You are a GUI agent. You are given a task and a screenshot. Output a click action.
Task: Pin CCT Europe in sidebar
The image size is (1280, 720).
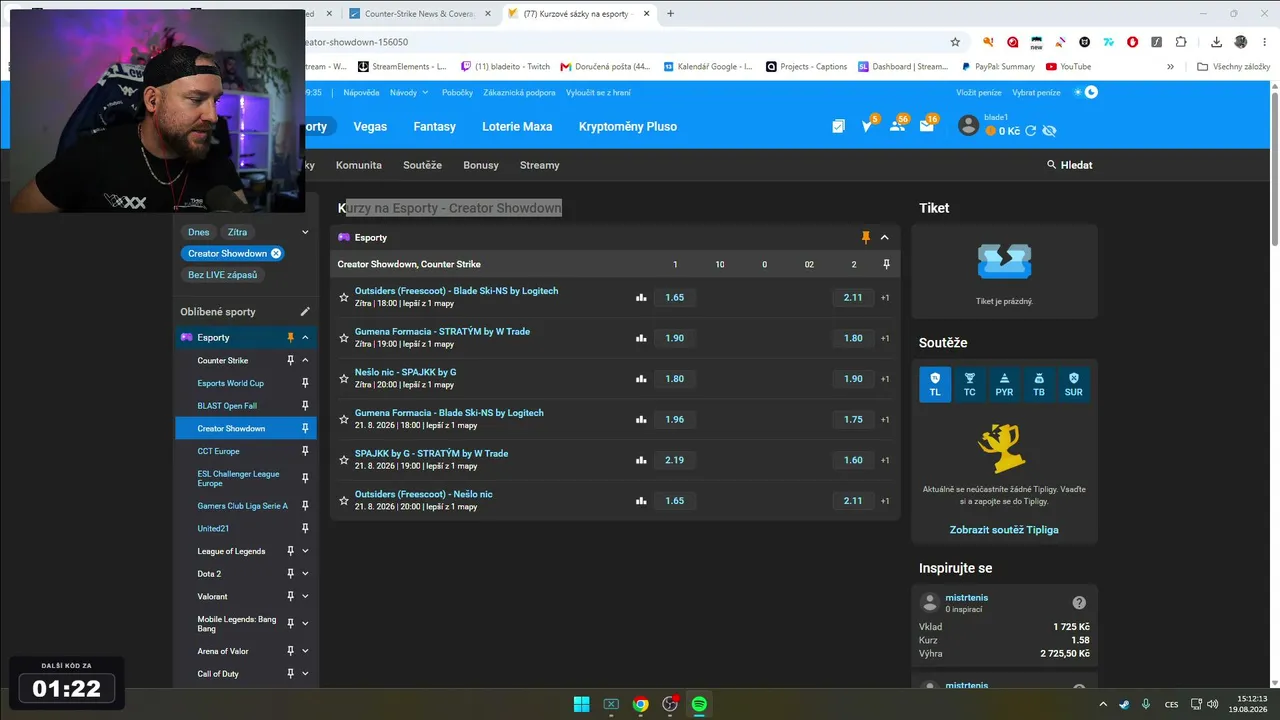(x=305, y=451)
